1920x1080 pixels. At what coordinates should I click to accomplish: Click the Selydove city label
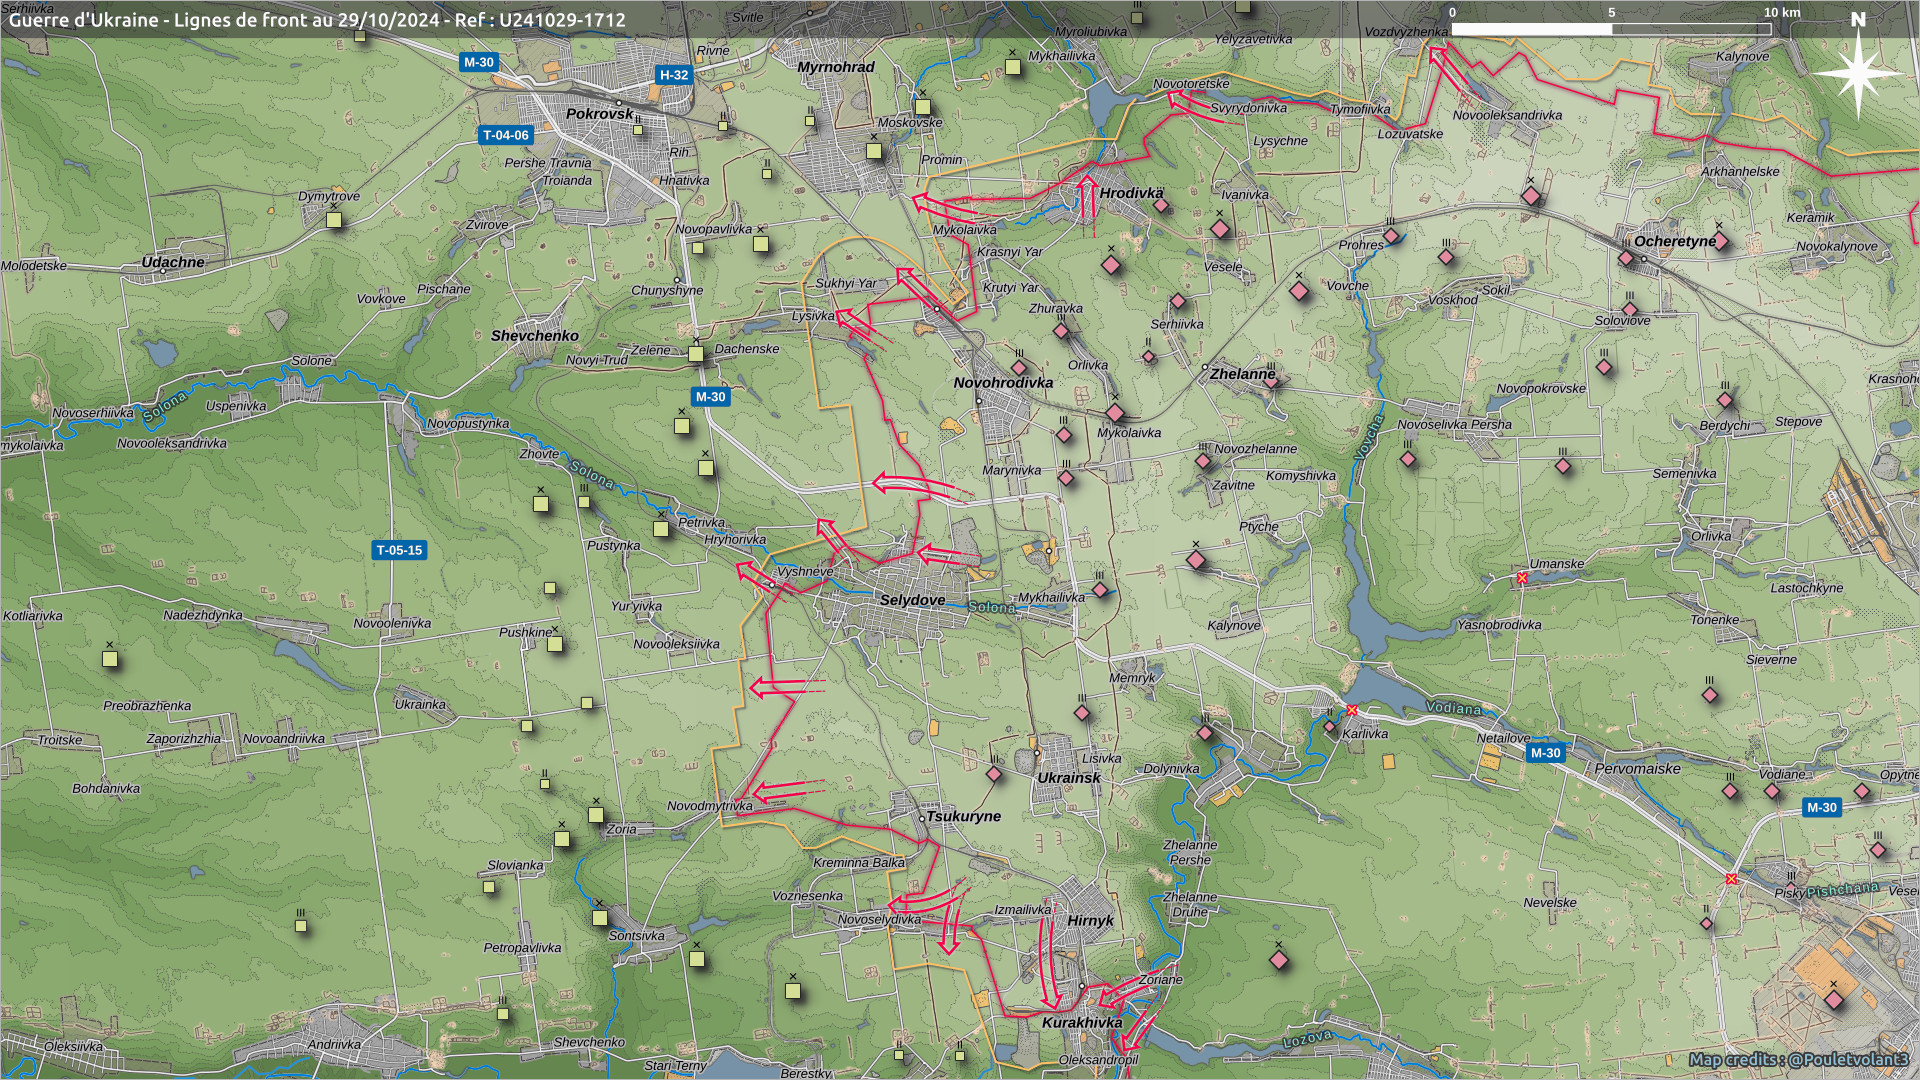(x=912, y=600)
